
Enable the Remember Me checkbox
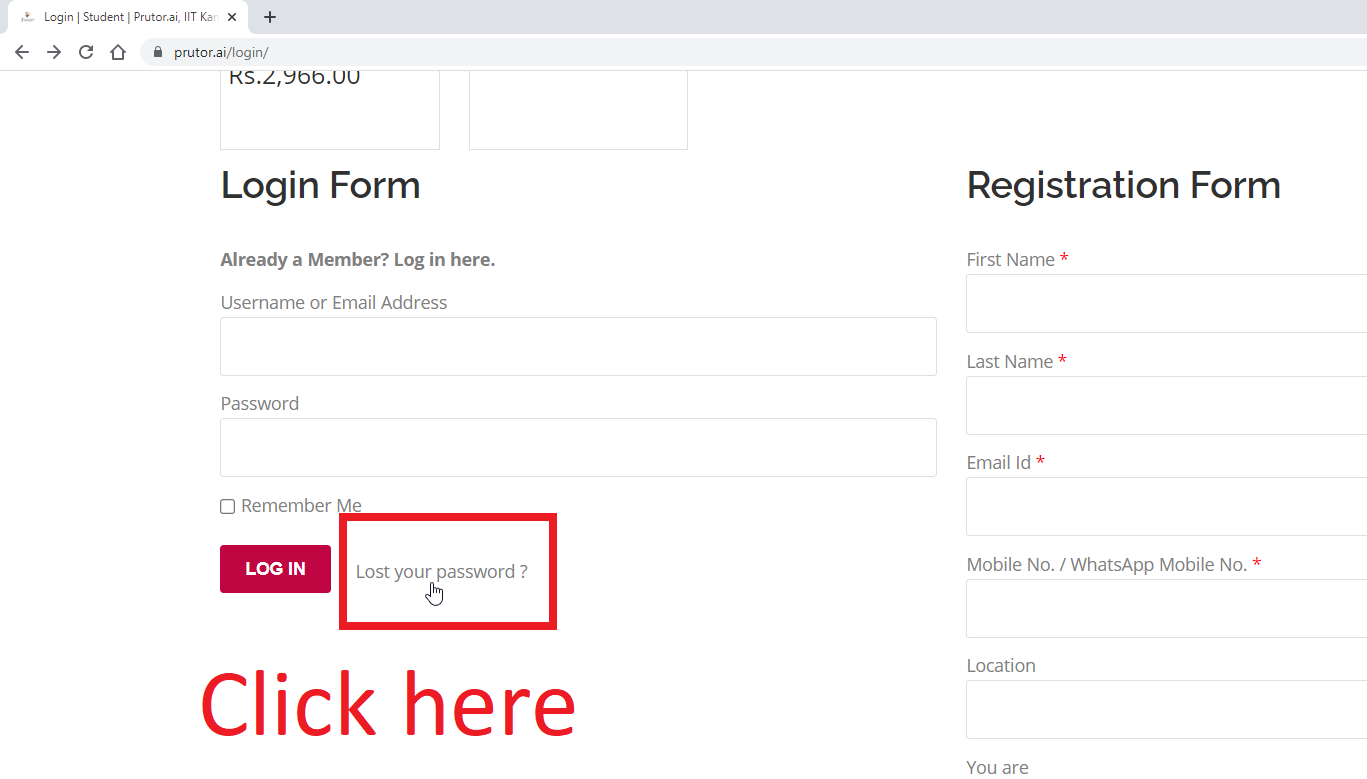228,507
